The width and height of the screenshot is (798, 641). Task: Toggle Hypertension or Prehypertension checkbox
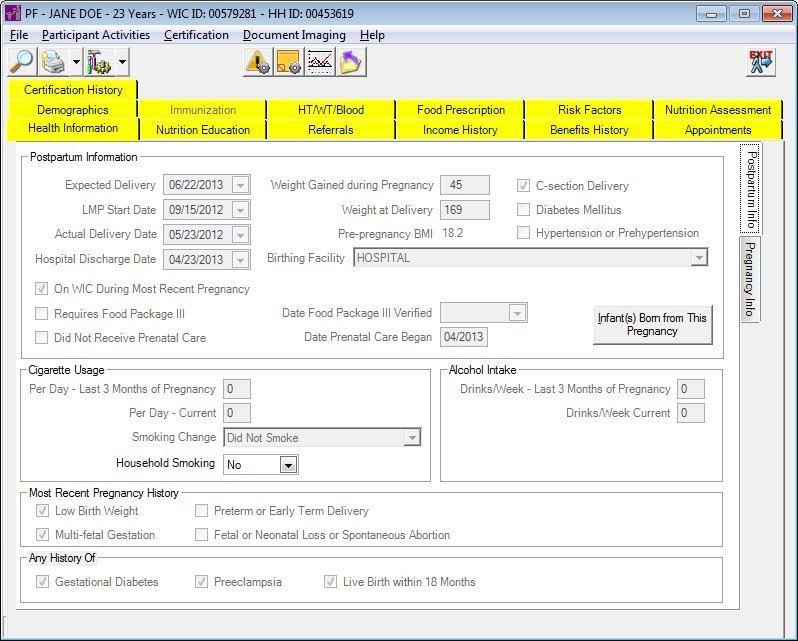(523, 233)
